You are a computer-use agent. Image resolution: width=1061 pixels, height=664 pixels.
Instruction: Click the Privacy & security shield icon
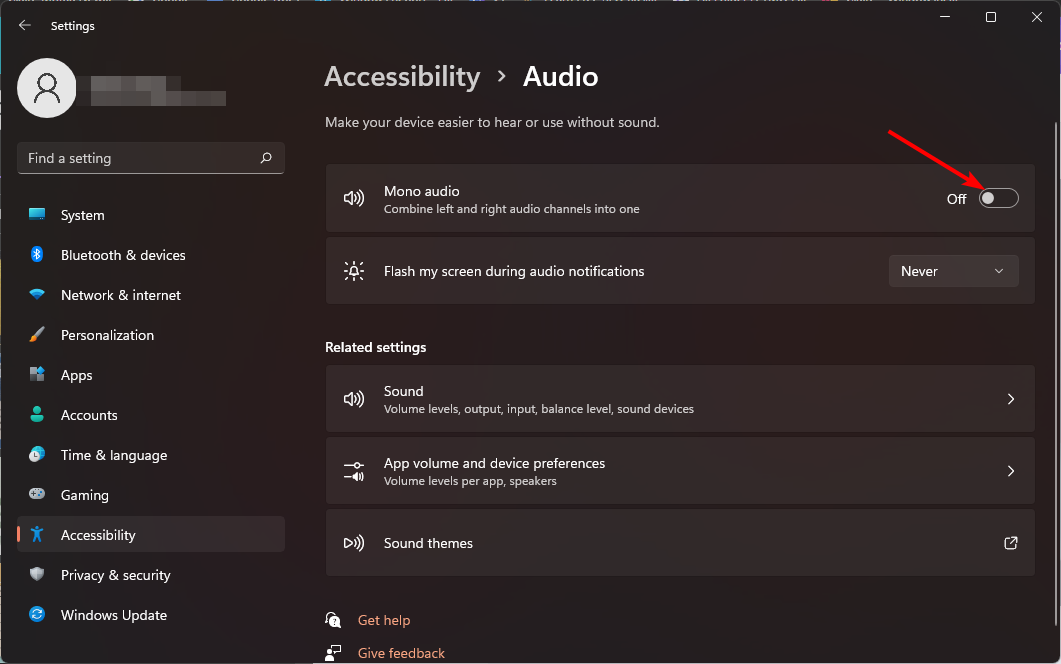tap(37, 575)
